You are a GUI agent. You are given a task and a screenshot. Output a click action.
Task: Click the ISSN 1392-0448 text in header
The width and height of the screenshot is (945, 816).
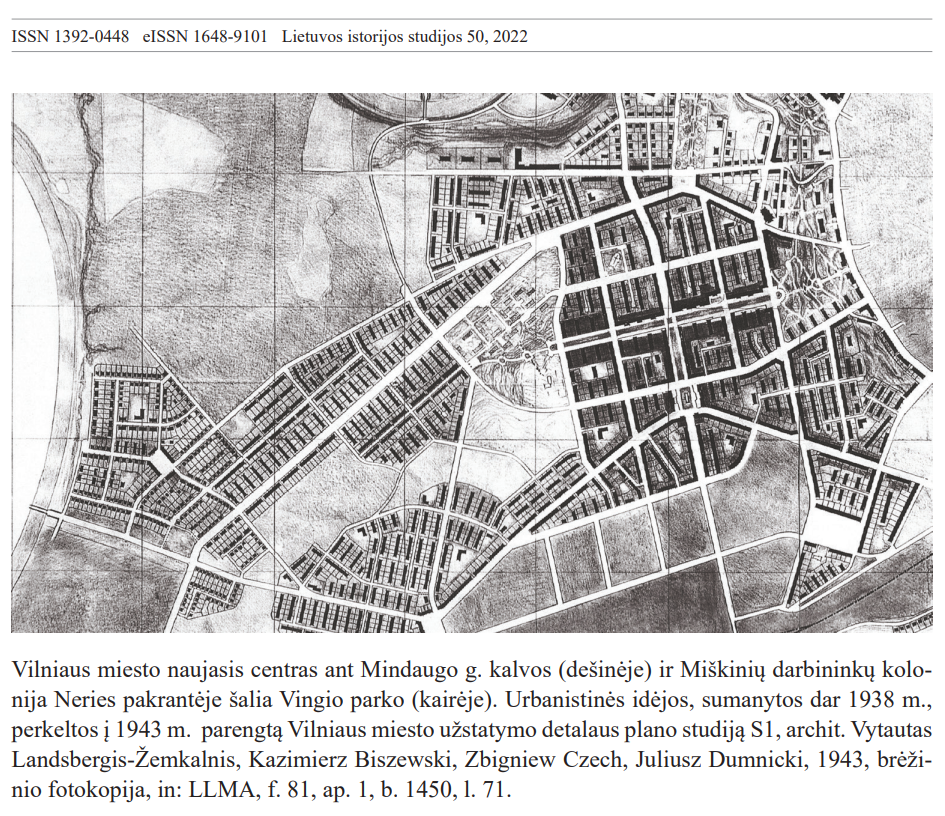(71, 37)
